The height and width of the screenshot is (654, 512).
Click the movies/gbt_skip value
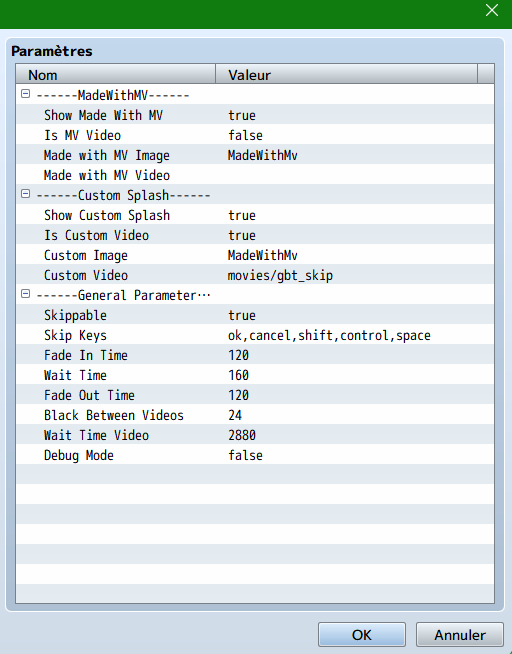280,275
